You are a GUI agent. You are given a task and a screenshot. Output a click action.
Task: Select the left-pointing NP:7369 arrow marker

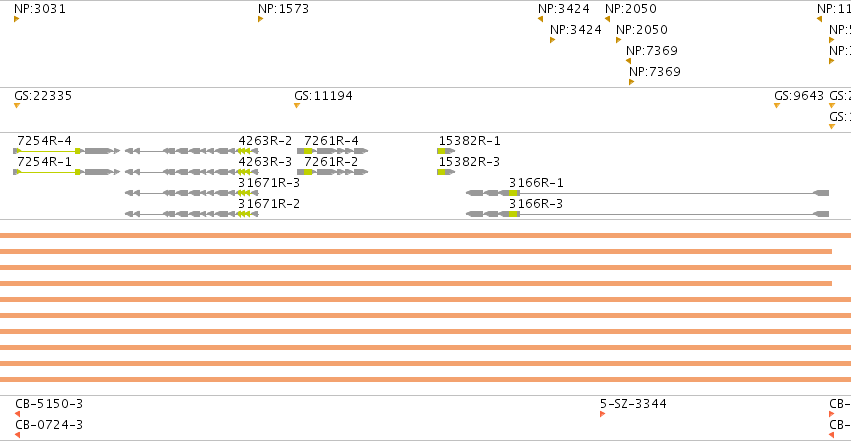pyautogui.click(x=628, y=61)
